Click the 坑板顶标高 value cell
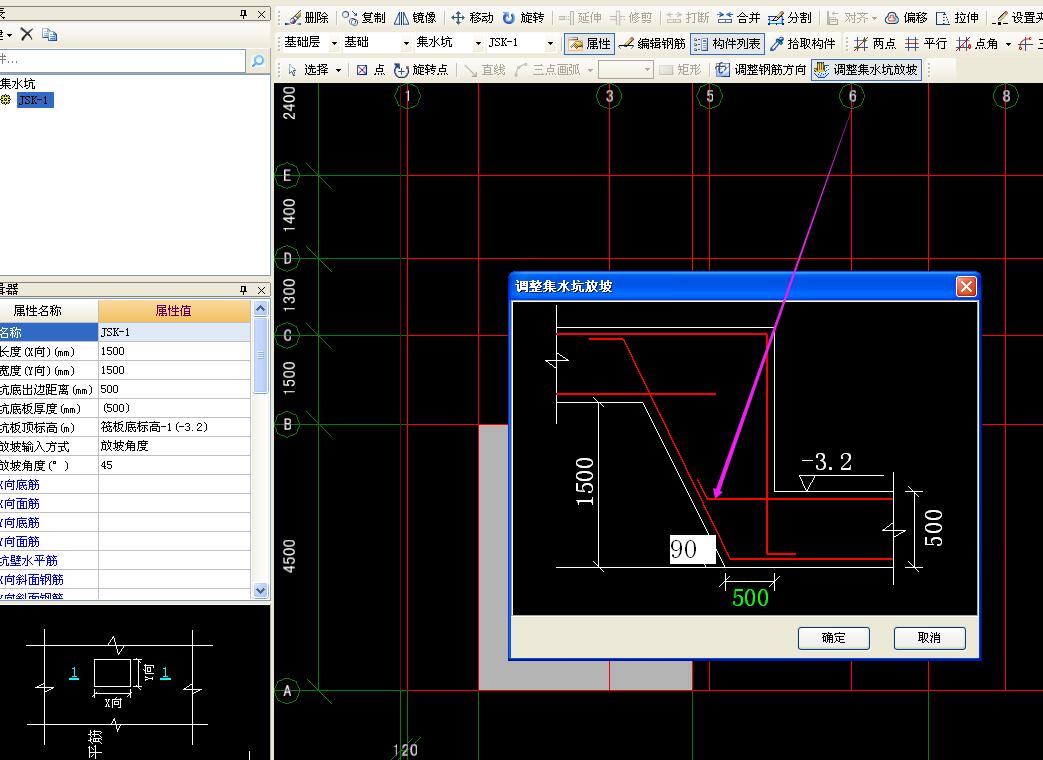 tap(174, 427)
